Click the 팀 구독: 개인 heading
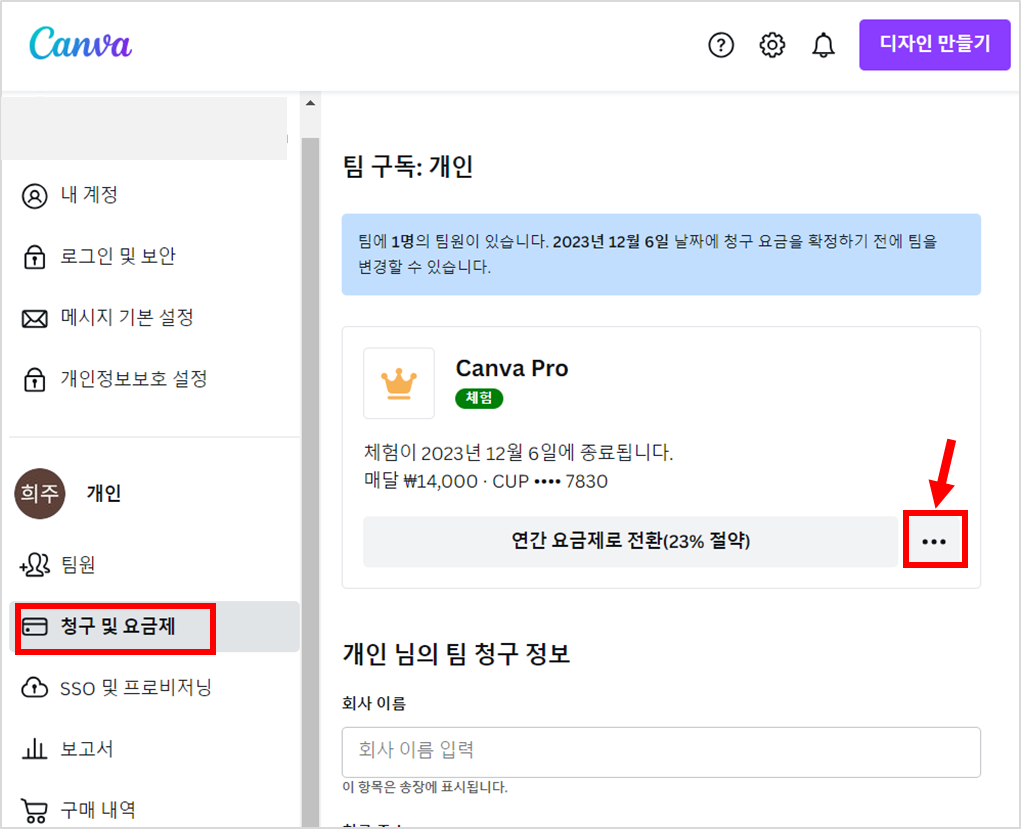The height and width of the screenshot is (829, 1021). click(x=408, y=166)
